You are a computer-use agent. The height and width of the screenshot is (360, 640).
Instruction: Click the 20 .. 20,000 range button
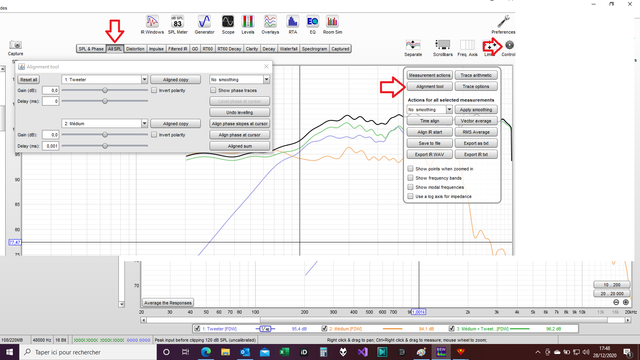coord(611,293)
